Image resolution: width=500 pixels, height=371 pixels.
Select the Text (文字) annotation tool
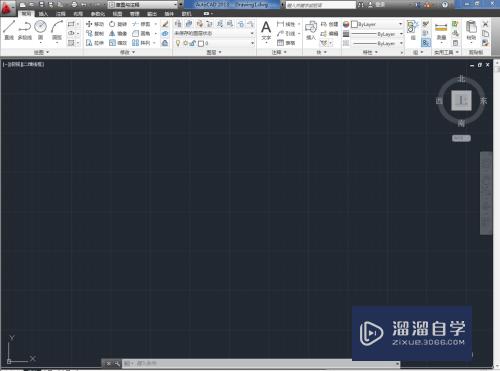coord(266,31)
